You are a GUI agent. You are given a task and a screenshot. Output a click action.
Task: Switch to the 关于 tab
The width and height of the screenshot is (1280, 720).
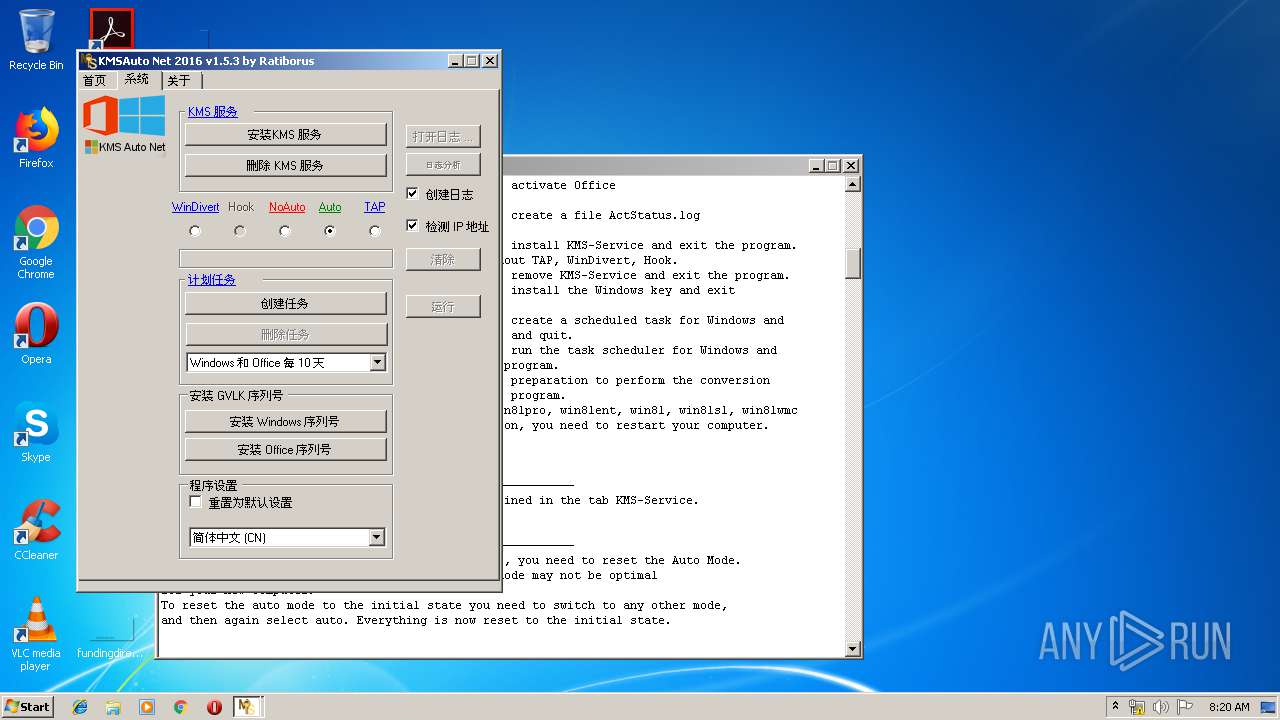(180, 80)
